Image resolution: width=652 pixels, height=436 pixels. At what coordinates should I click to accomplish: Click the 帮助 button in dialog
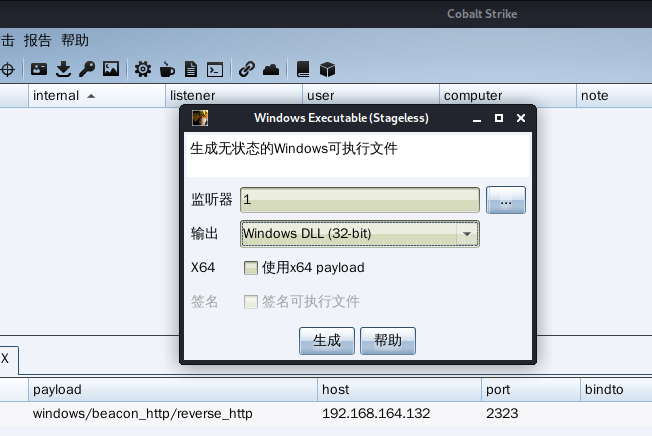pyautogui.click(x=388, y=341)
